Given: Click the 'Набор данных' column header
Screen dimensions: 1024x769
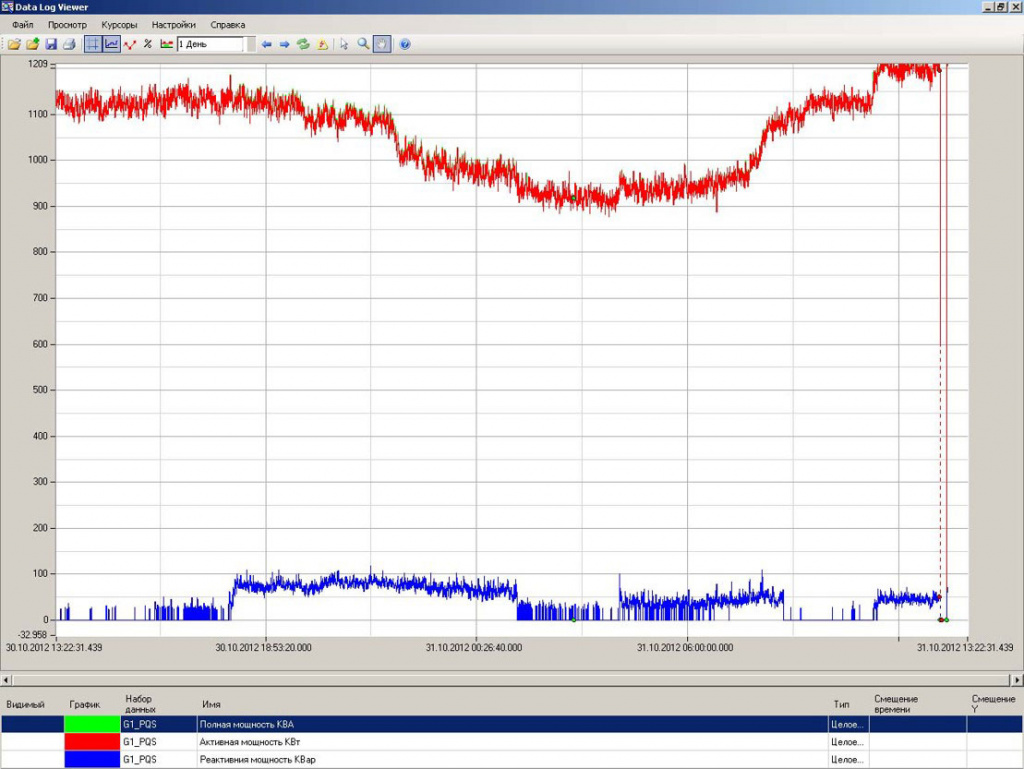Looking at the screenshot, I should pyautogui.click(x=140, y=704).
